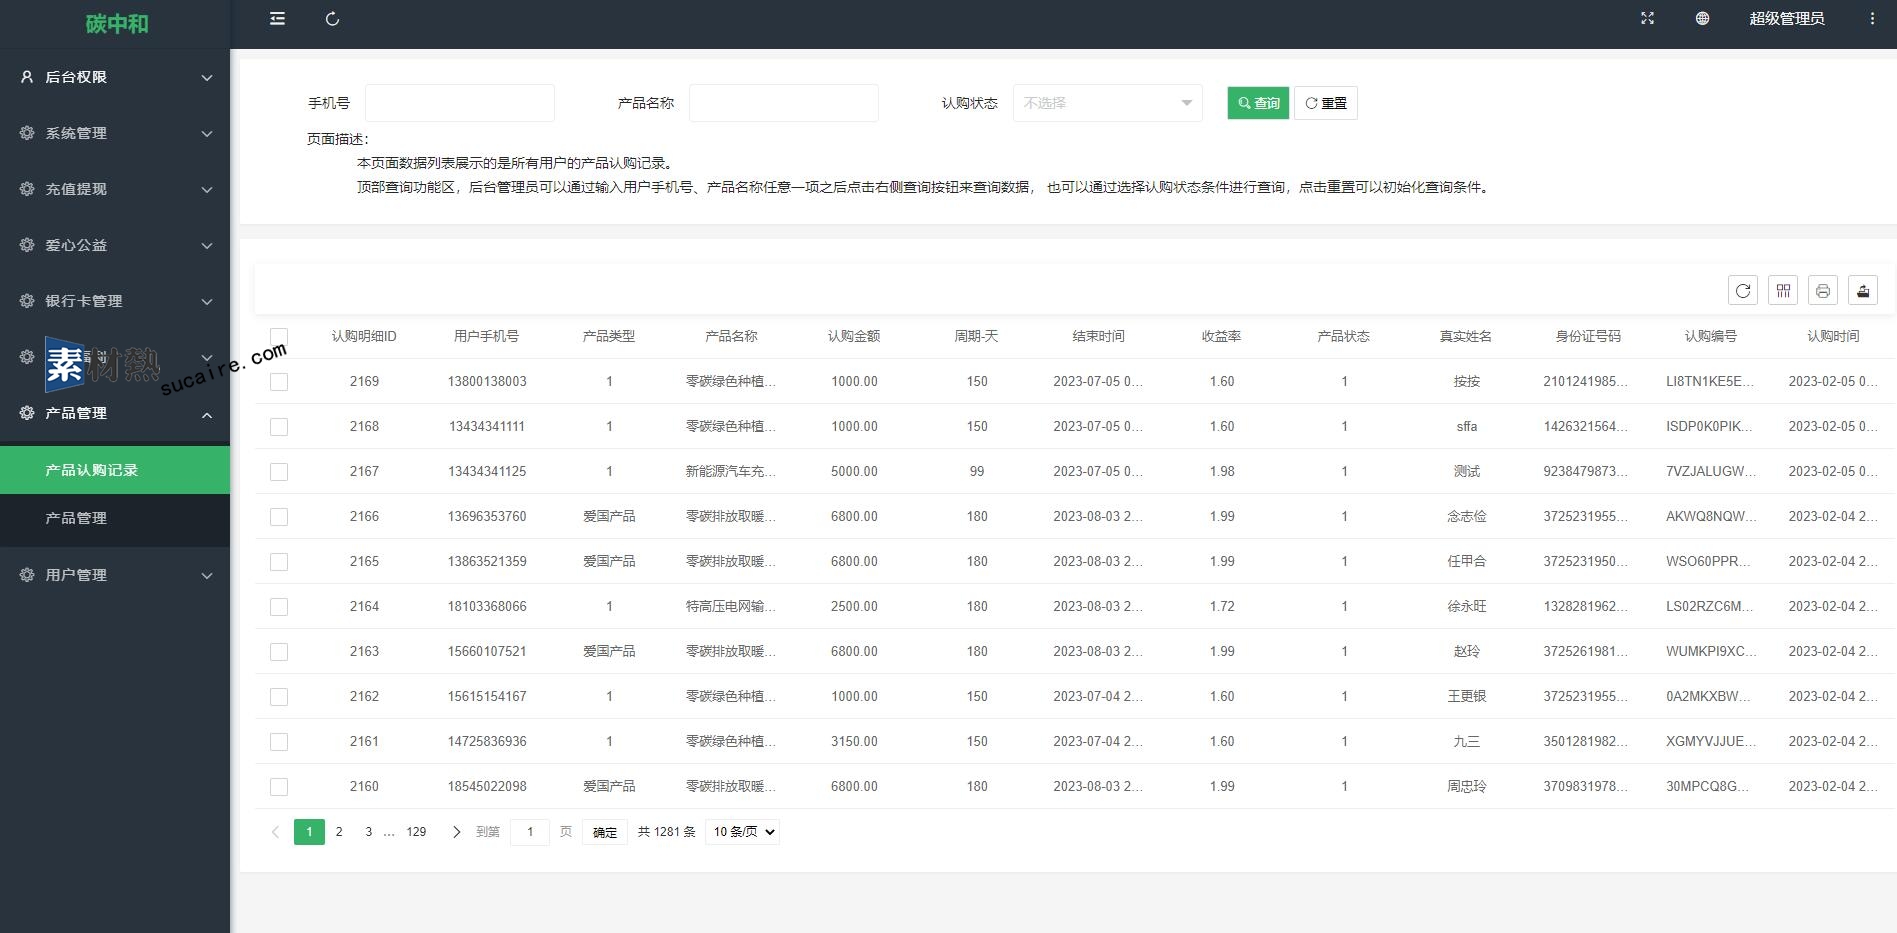Screen dimensions: 1897x933
Task: Check the row with ID 2168
Action: pos(279,427)
